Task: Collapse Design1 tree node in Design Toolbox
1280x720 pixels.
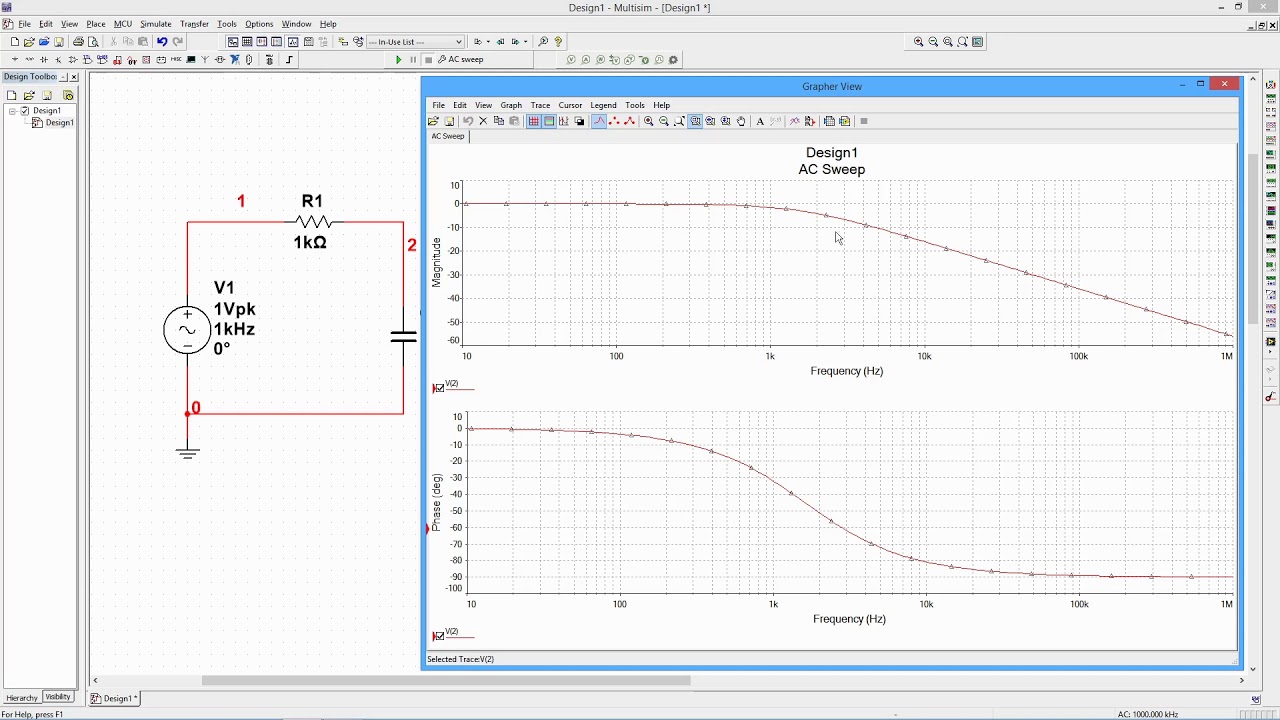Action: pyautogui.click(x=13, y=111)
